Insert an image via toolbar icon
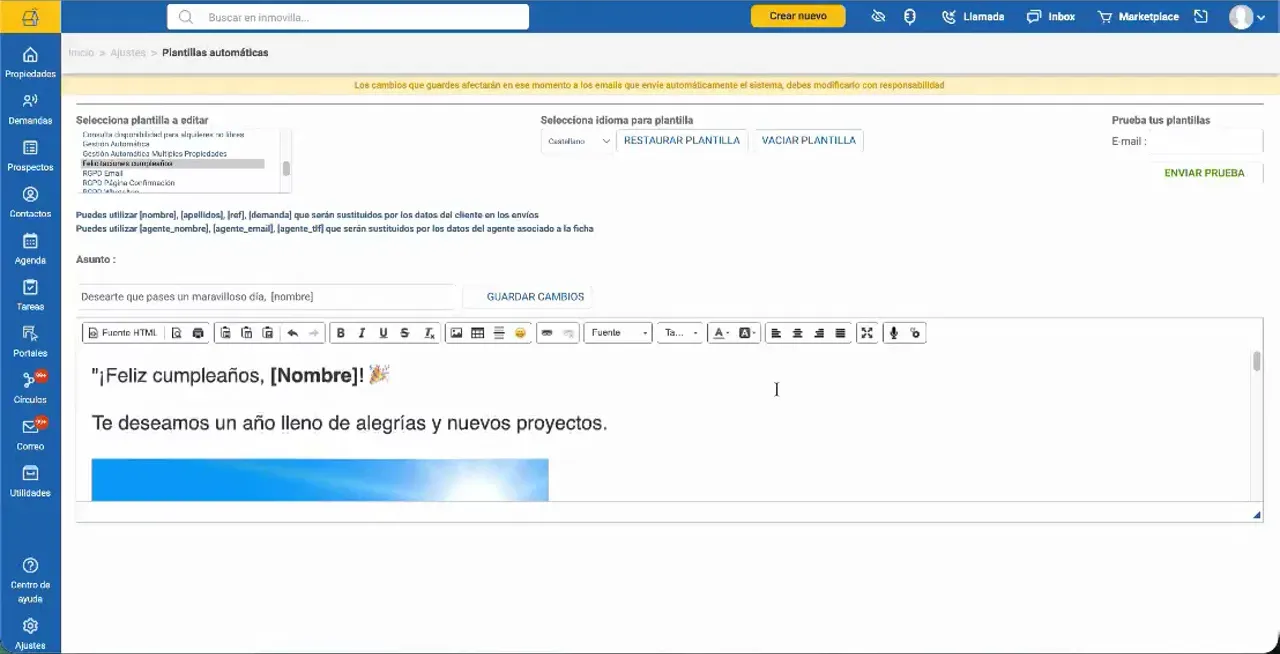 456,333
